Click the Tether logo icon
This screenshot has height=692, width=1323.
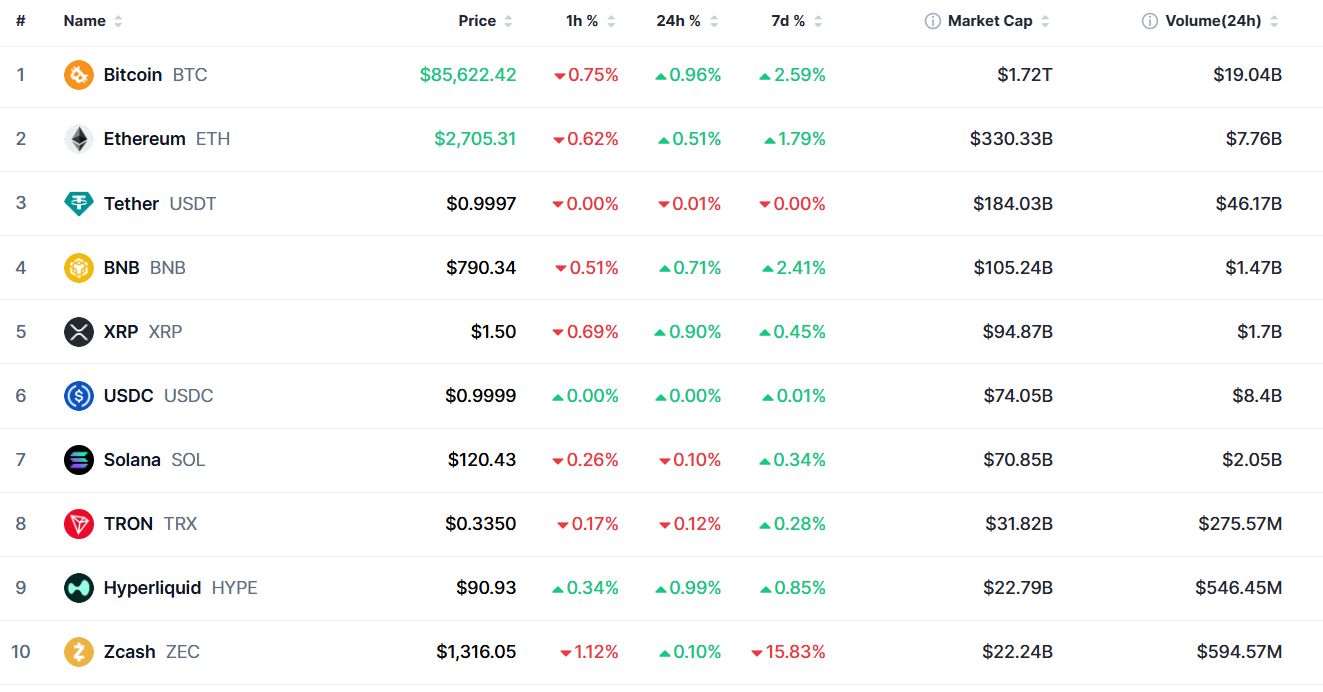click(79, 203)
